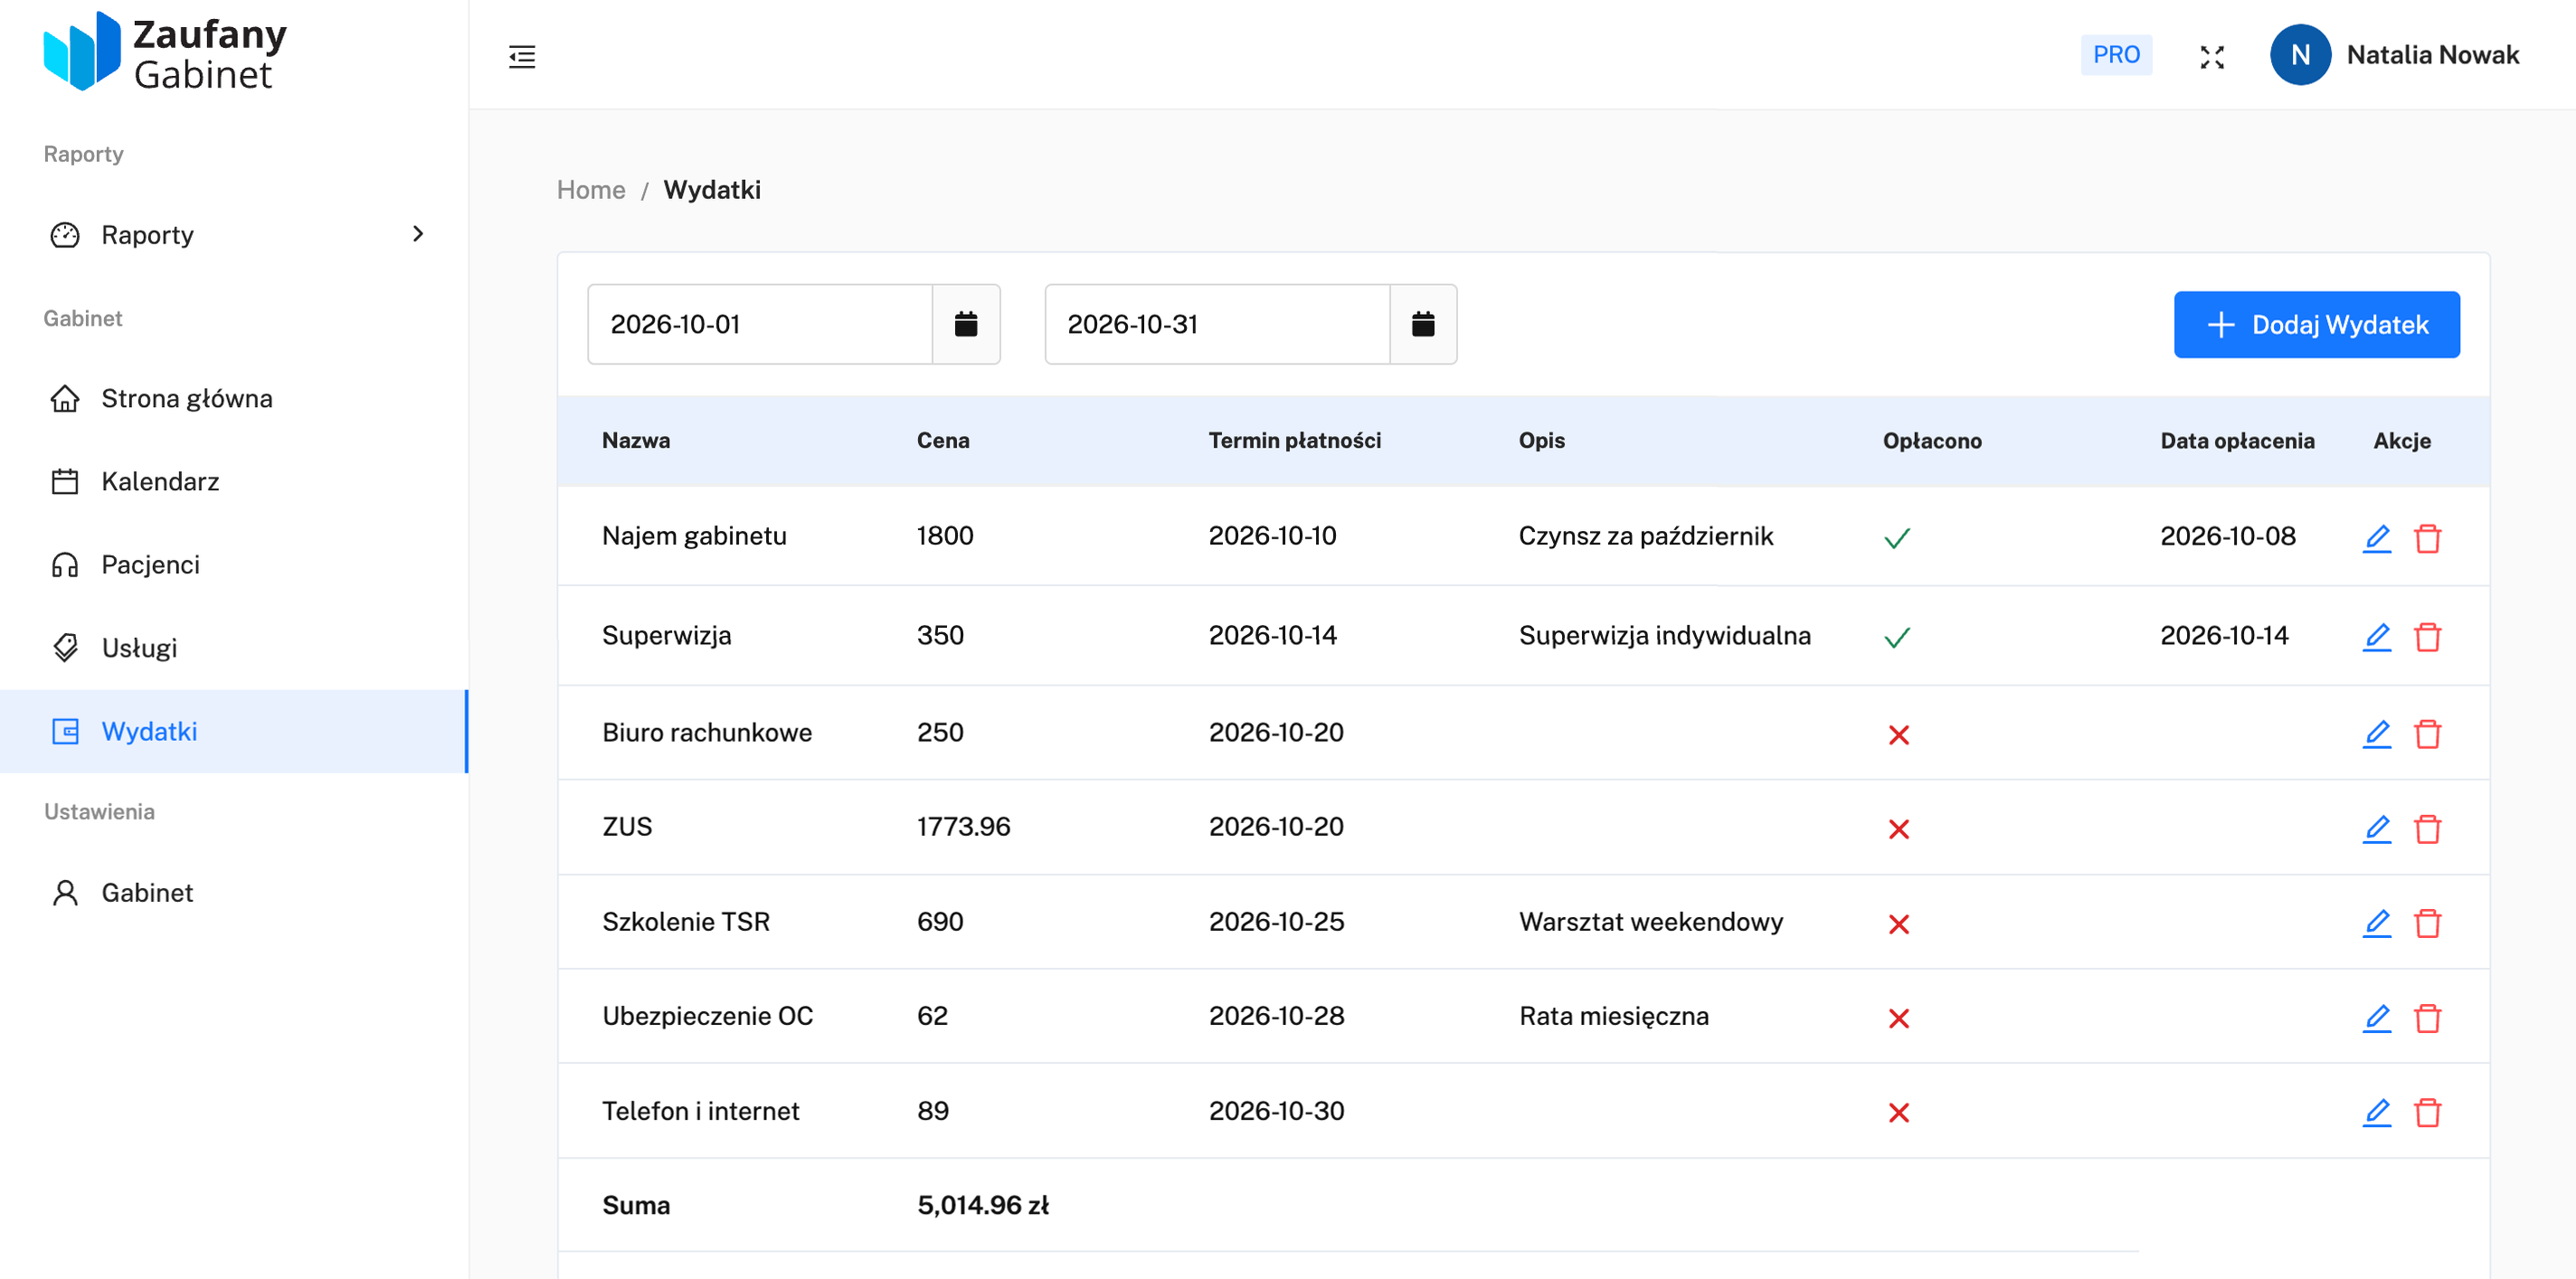Image resolution: width=2576 pixels, height=1279 pixels.
Task: Click the total 5,014.96 zł
Action: click(x=982, y=1205)
